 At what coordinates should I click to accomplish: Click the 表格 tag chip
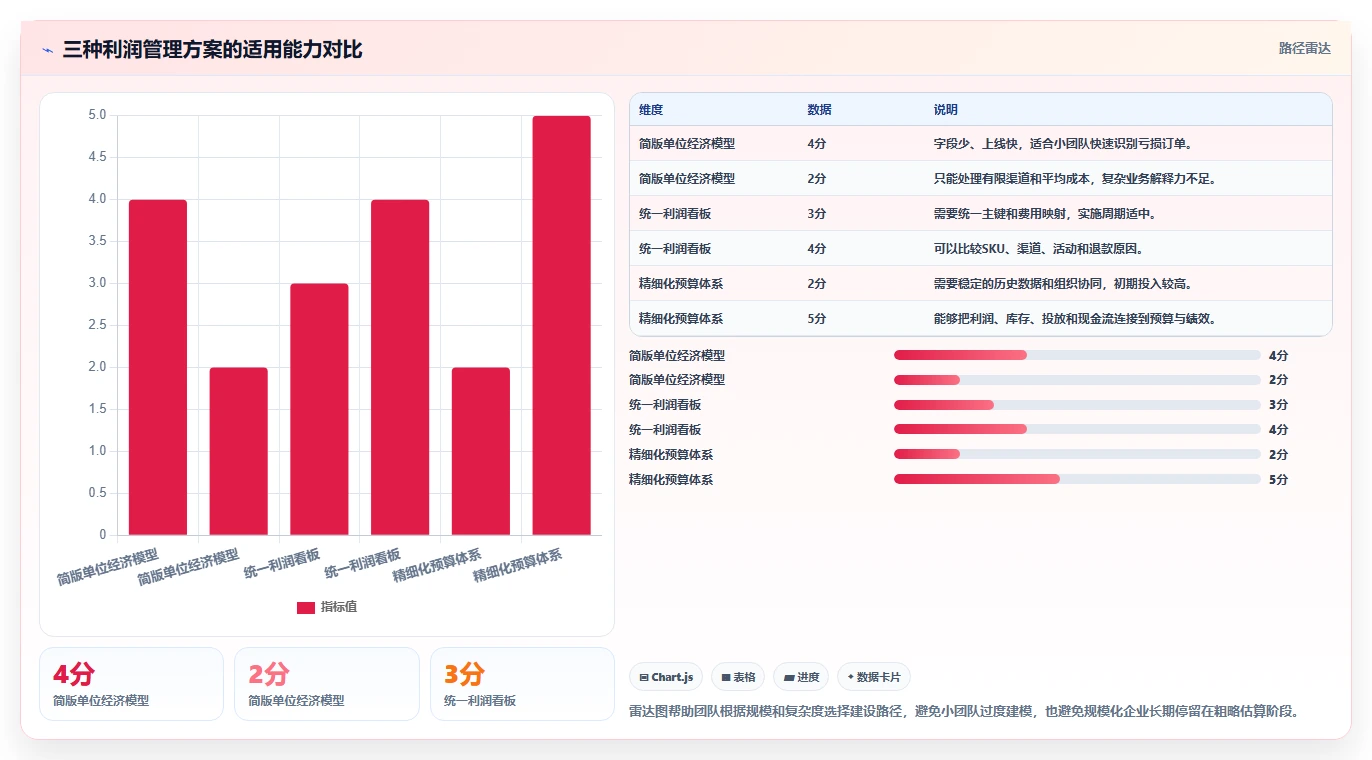pos(738,677)
